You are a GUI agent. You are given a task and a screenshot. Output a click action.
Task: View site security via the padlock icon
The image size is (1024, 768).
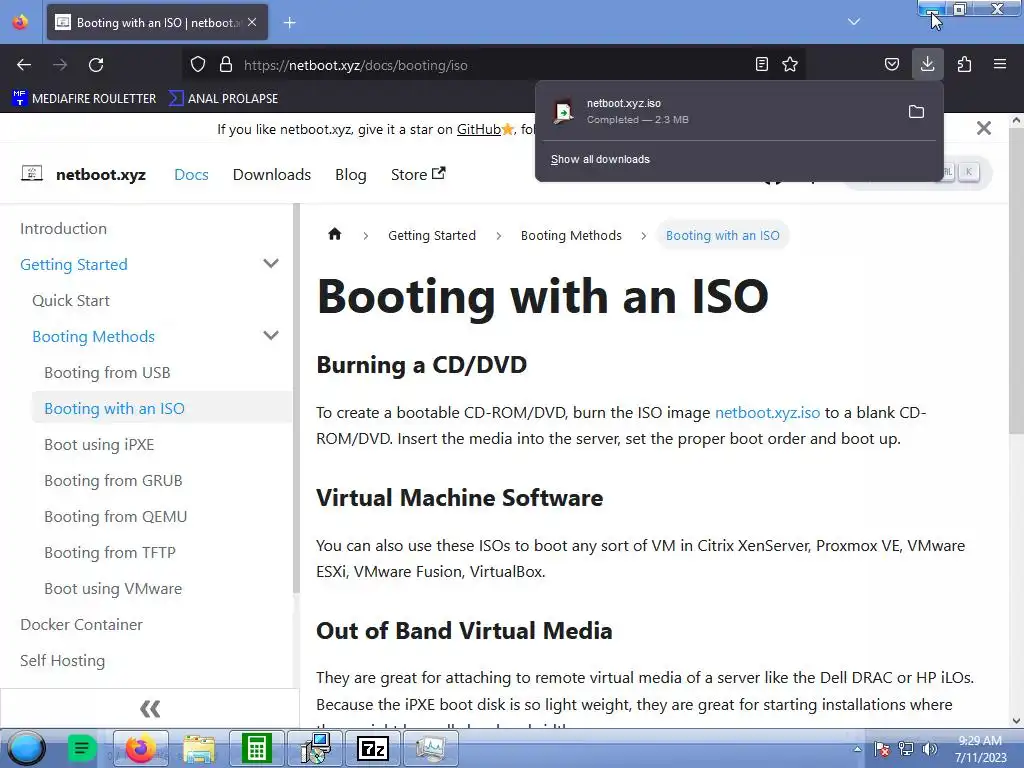[x=226, y=65]
